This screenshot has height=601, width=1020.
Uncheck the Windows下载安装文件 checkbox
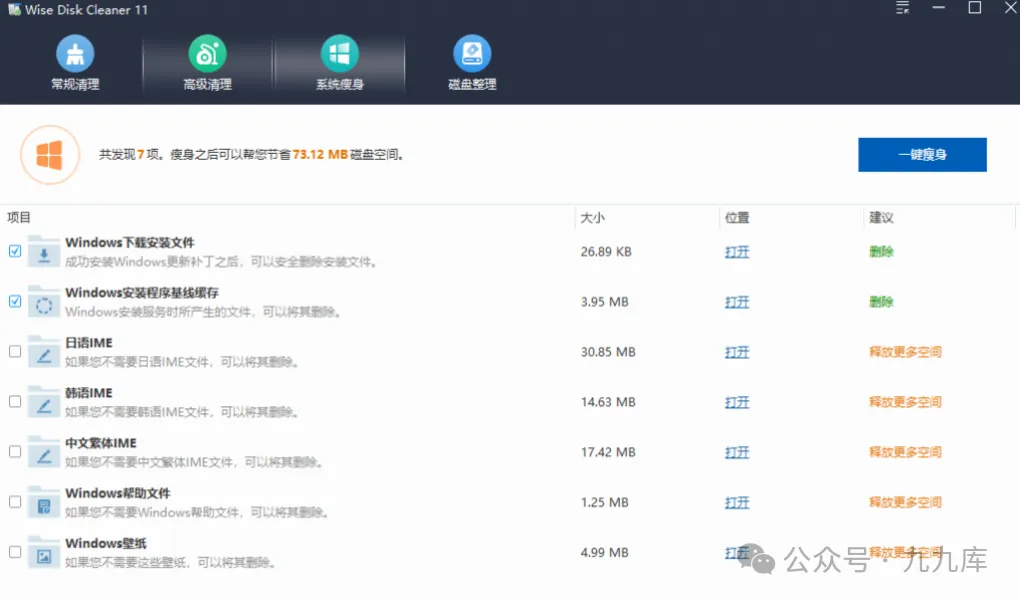[x=15, y=251]
